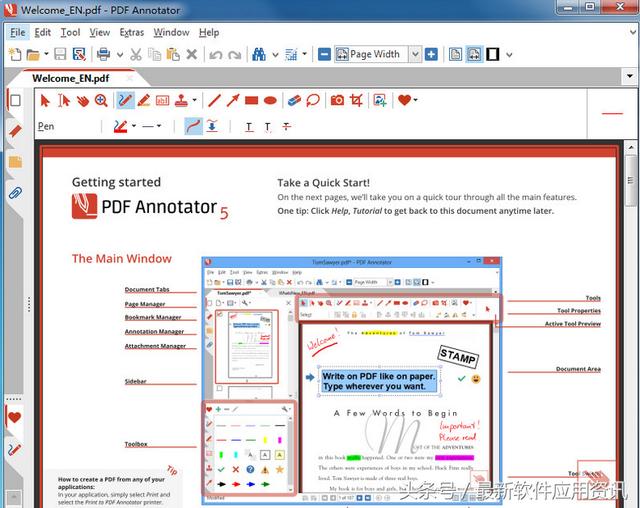Image resolution: width=640 pixels, height=508 pixels.
Task: Choose the Arrow drawing tool
Action: tap(233, 100)
